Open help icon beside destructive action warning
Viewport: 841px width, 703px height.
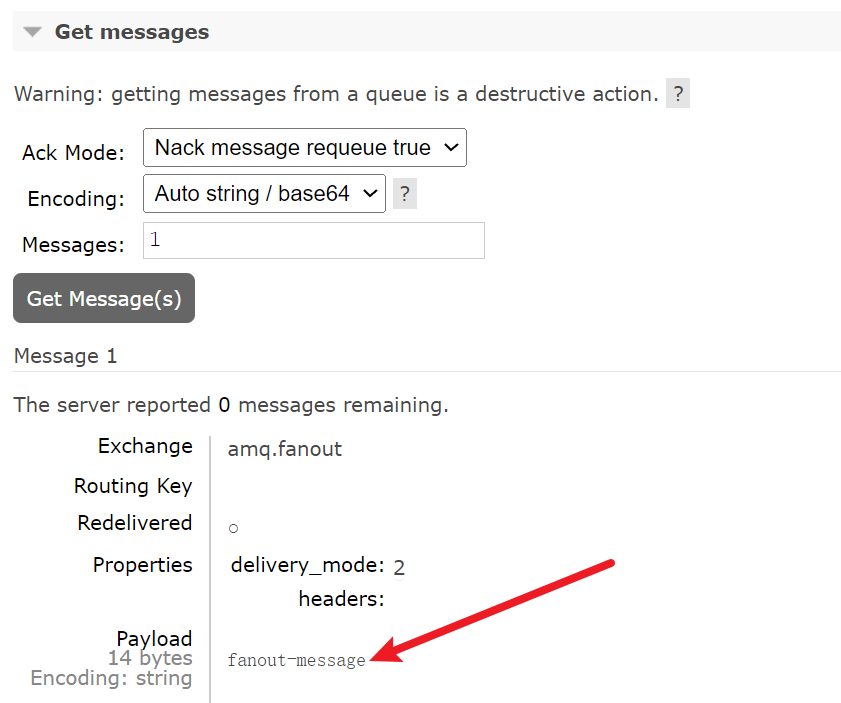click(x=677, y=94)
